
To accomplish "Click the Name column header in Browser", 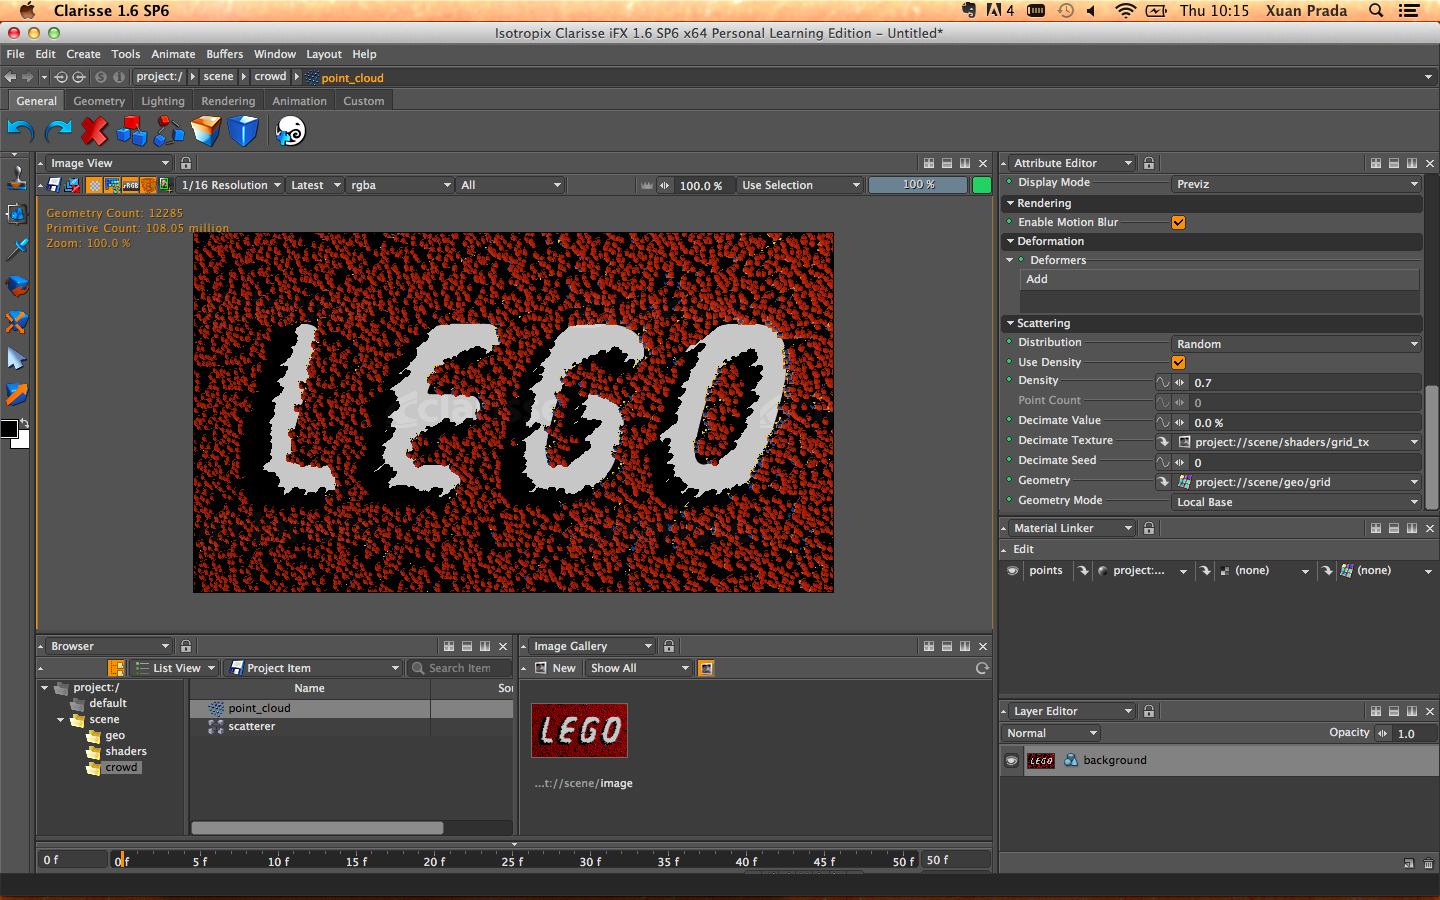I will click(309, 688).
